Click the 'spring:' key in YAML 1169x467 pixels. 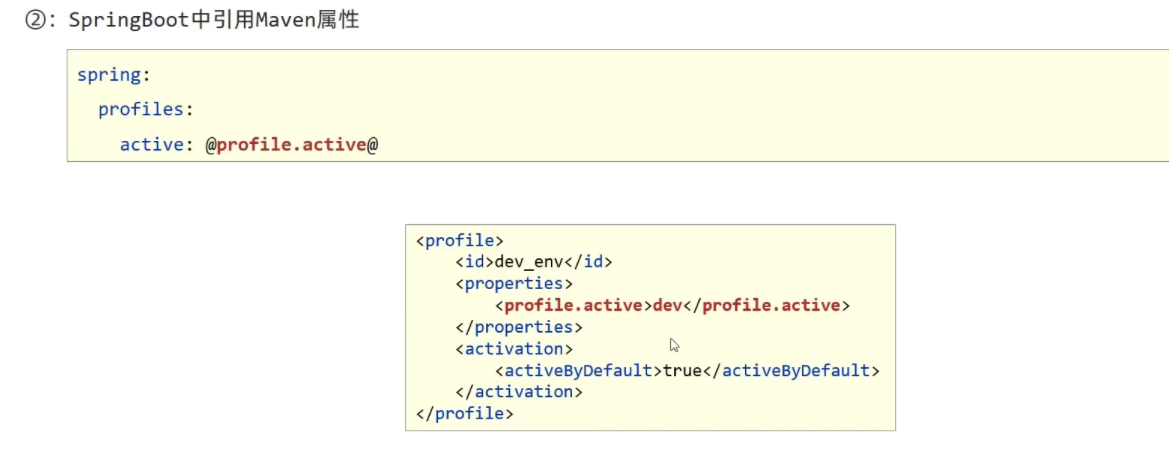[x=112, y=75]
